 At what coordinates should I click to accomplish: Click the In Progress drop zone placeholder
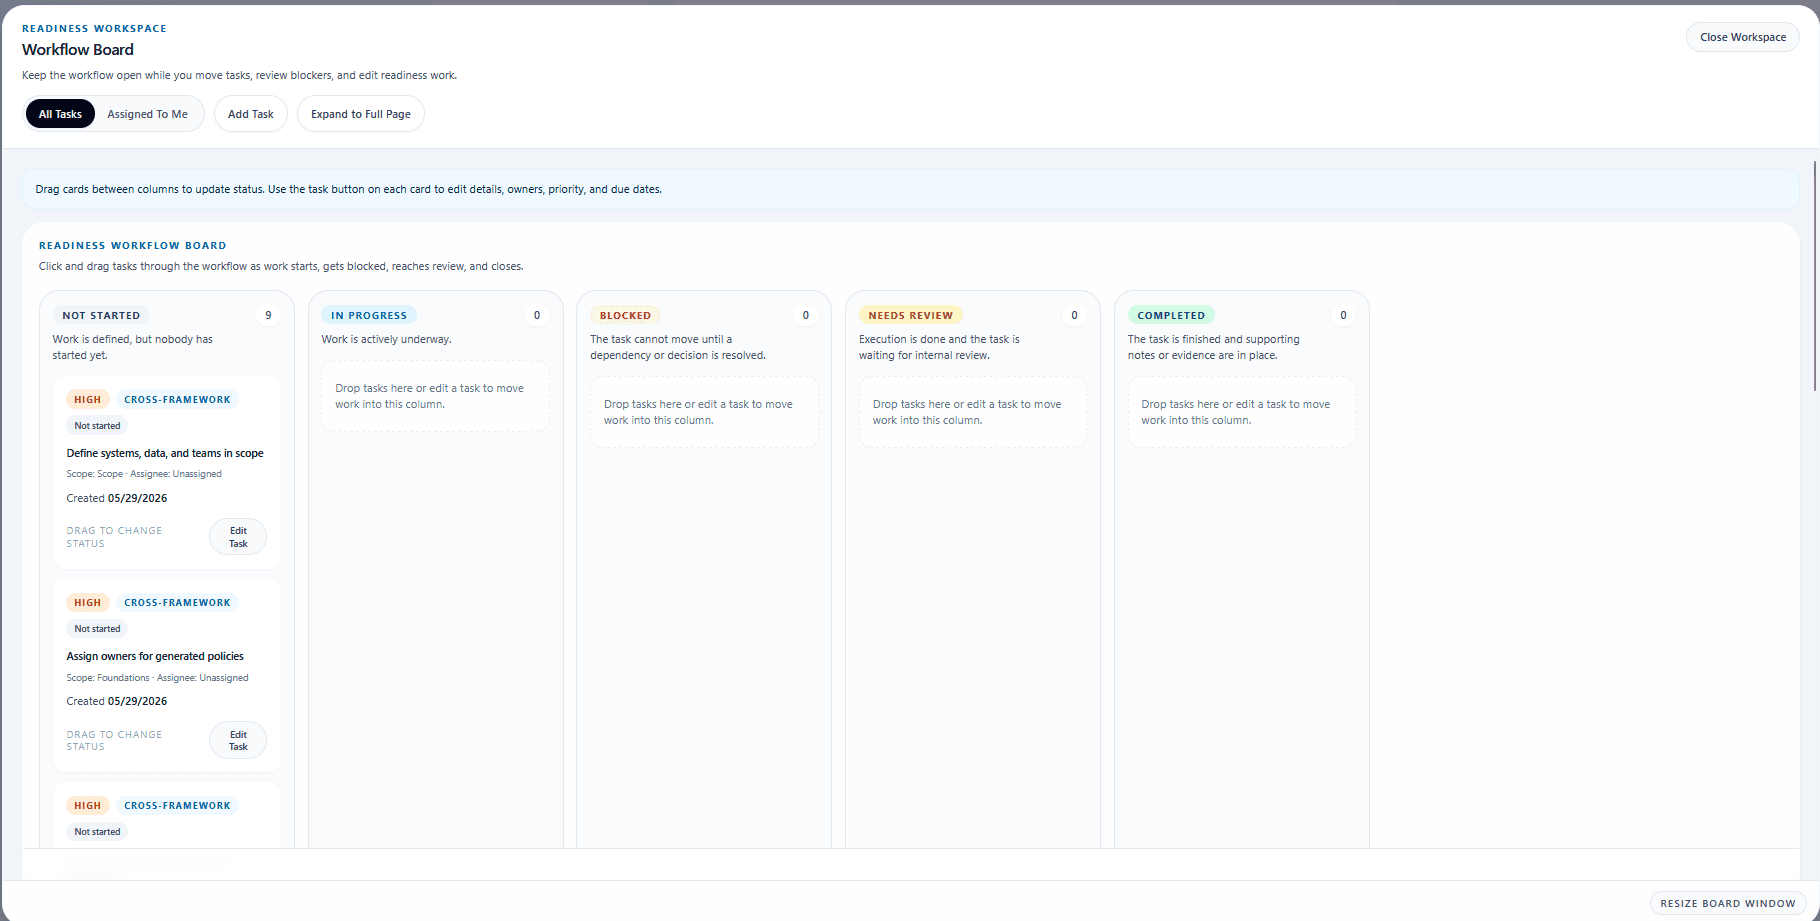[x=435, y=396]
